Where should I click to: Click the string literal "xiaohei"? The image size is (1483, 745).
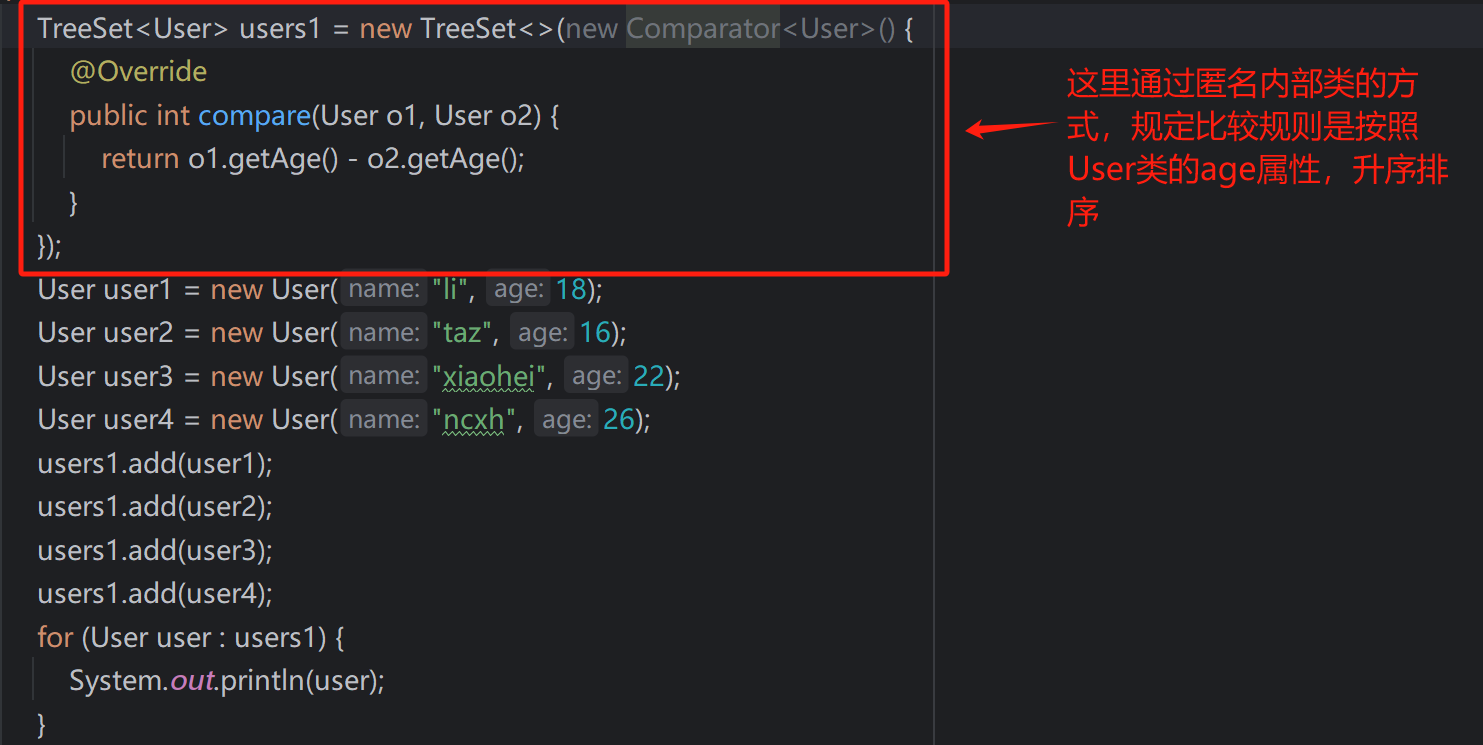tap(492, 376)
